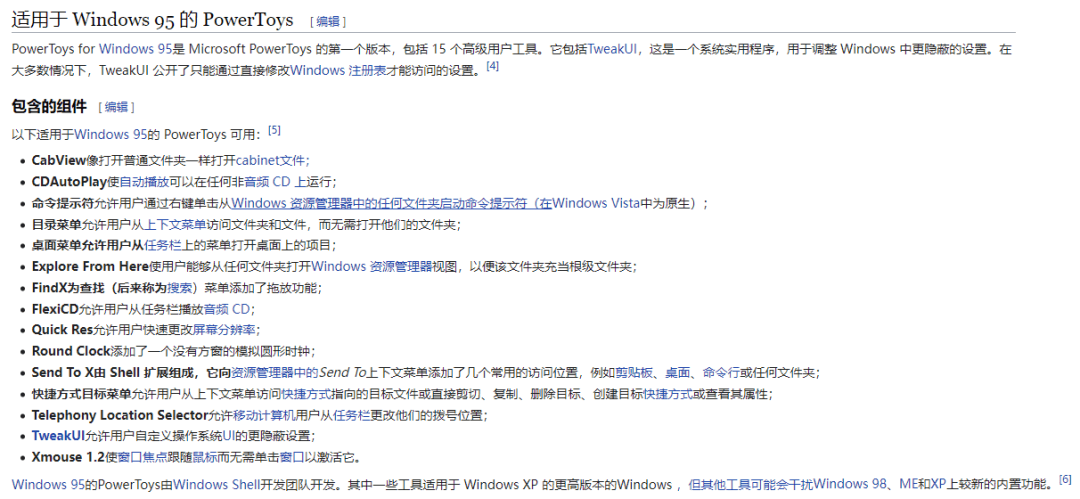
Task: Click the bold 快捷方式目标菜单 item name
Action: coord(81,394)
